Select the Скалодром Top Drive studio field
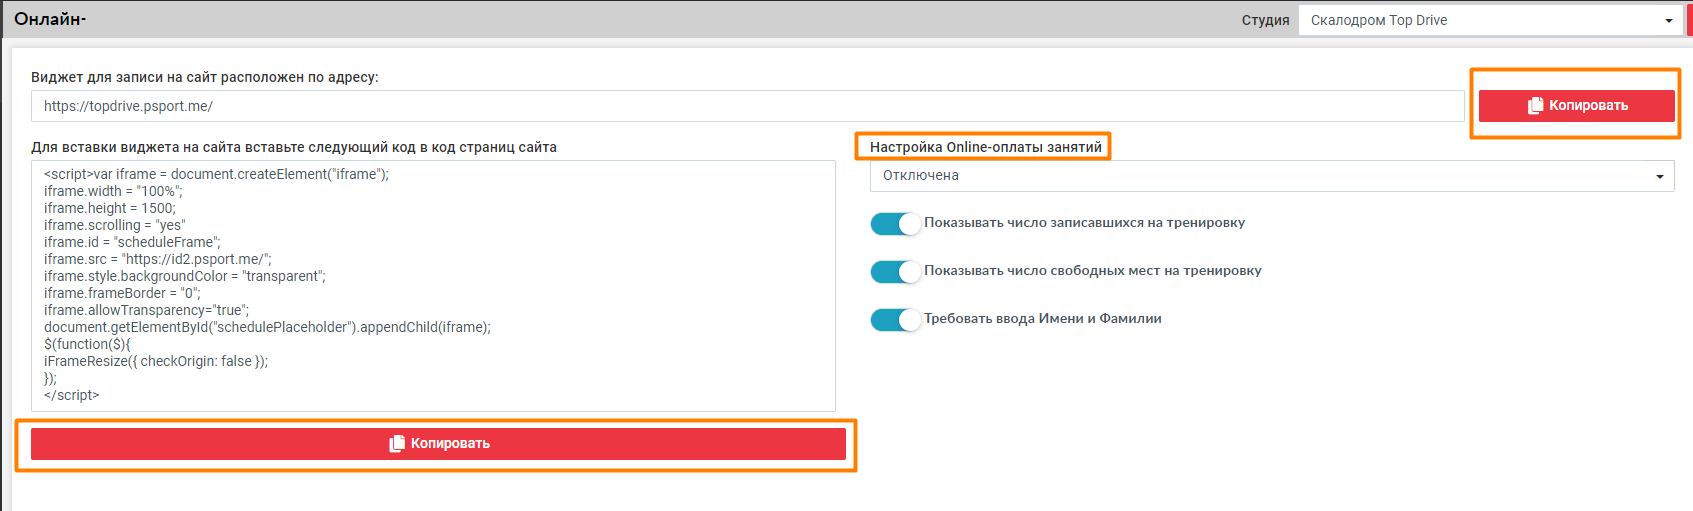Screen dimensions: 1693x511 [1480, 20]
